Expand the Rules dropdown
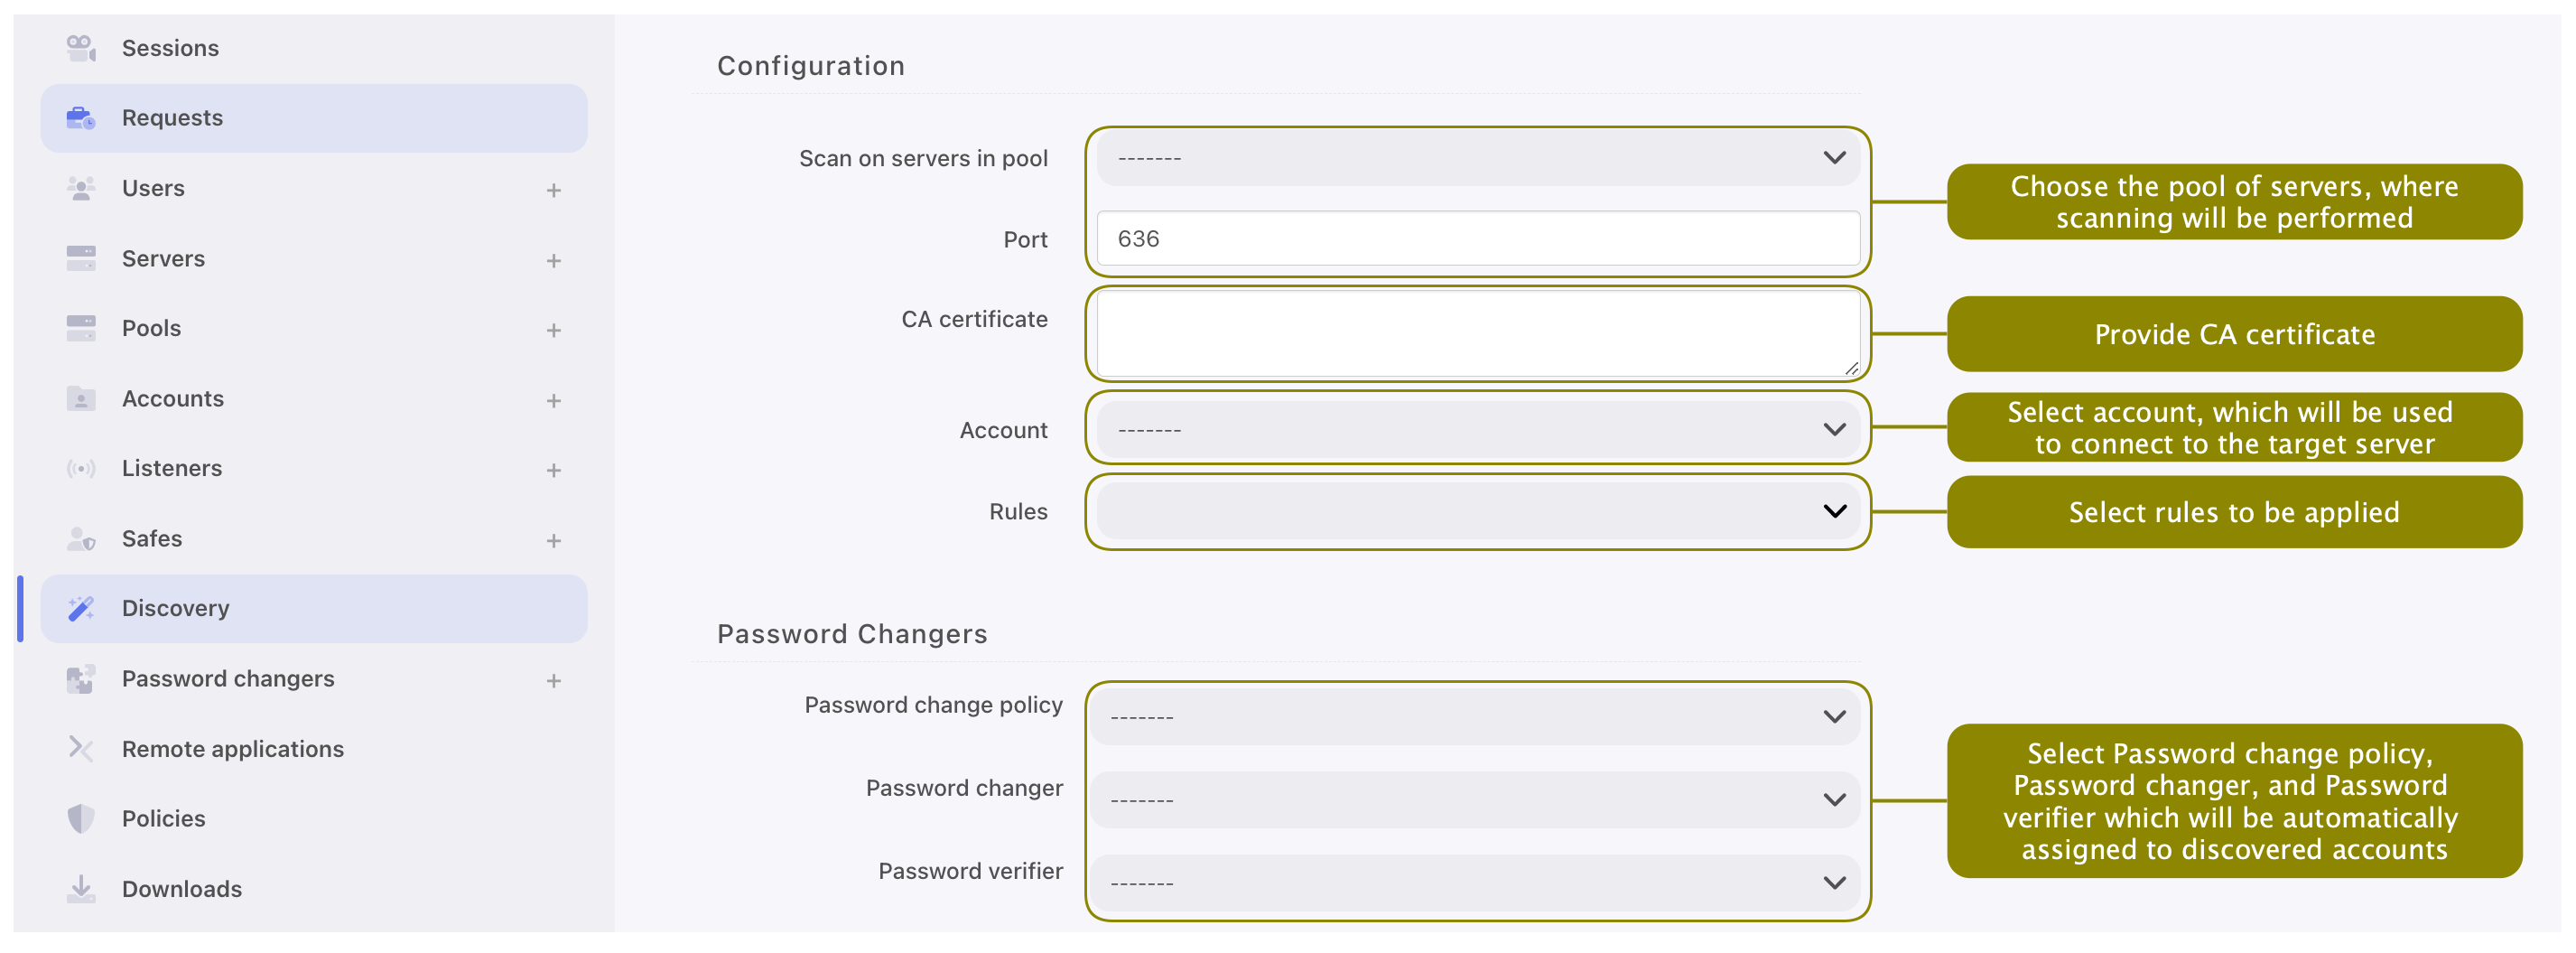 click(1478, 511)
